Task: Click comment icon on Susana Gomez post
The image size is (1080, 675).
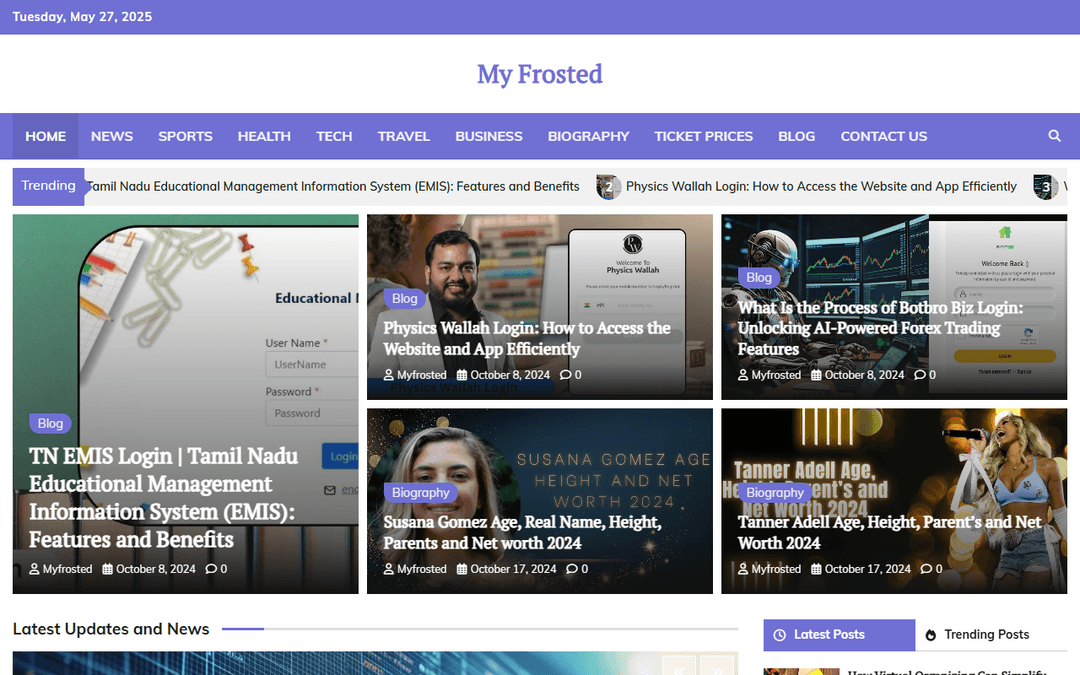Action: tap(572, 569)
